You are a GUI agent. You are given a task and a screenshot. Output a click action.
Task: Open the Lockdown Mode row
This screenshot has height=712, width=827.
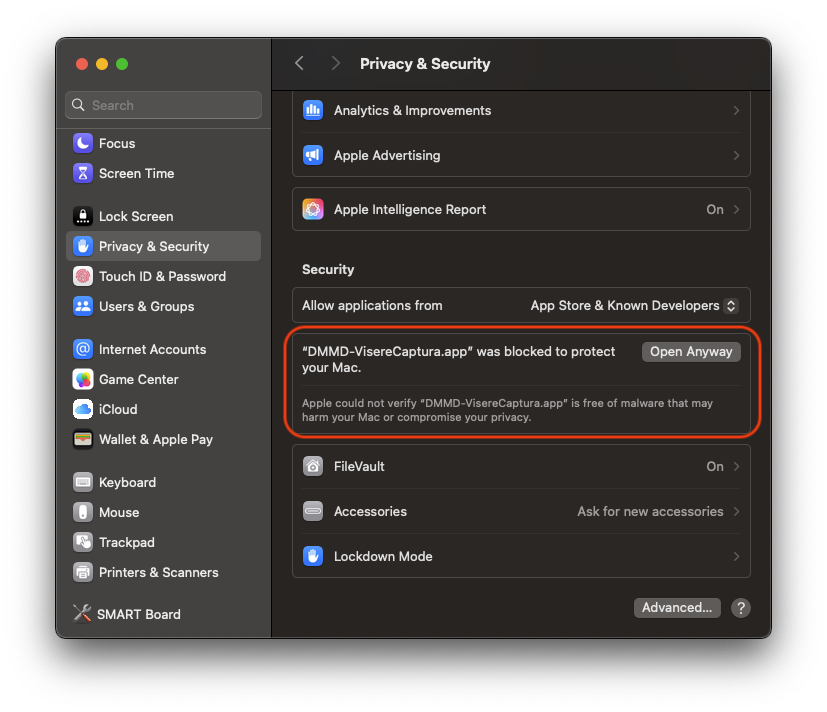(x=521, y=556)
